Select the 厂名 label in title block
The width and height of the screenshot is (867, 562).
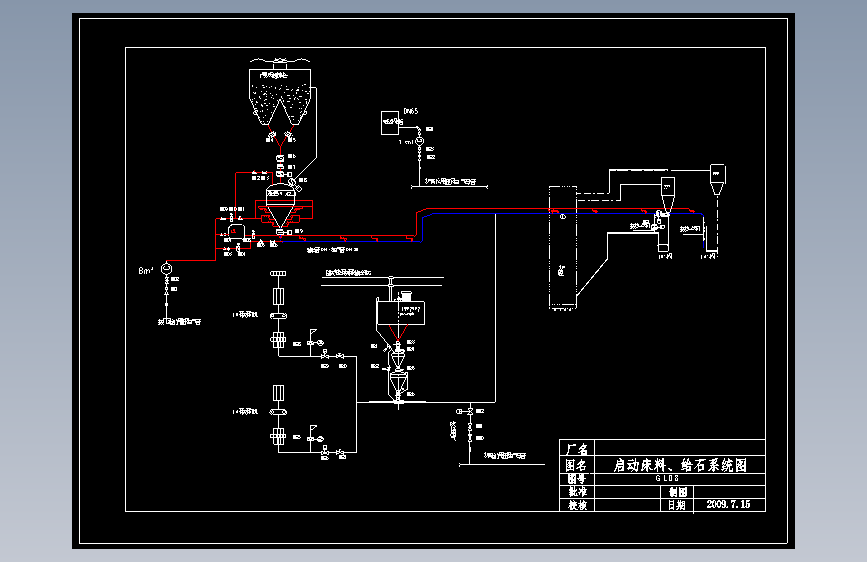click(577, 449)
